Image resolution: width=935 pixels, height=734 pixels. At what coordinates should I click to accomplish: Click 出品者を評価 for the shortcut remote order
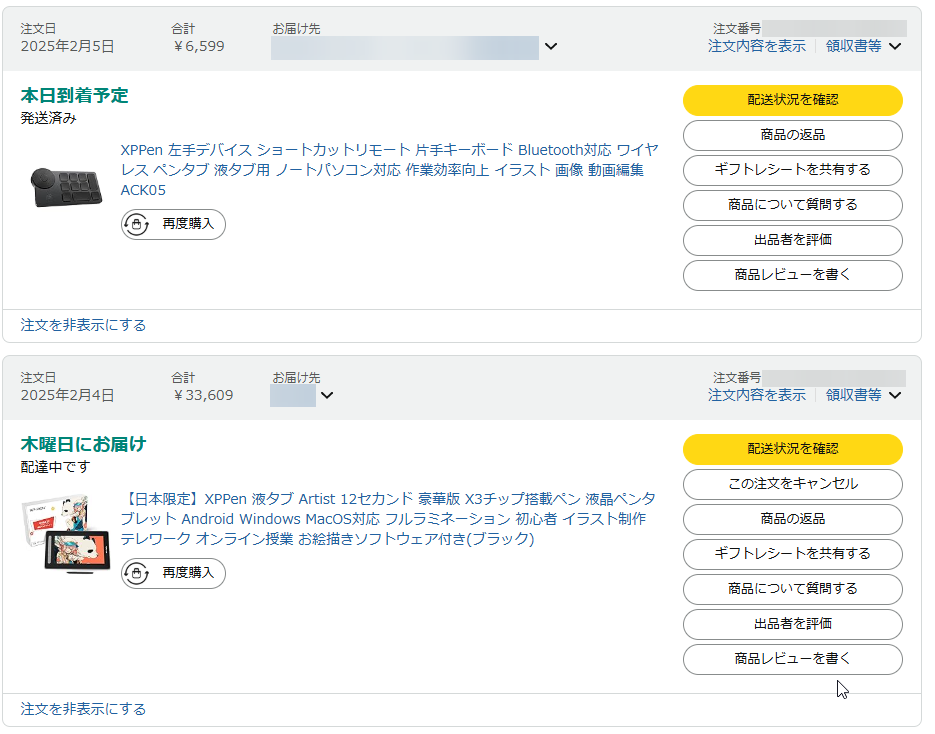pos(792,240)
